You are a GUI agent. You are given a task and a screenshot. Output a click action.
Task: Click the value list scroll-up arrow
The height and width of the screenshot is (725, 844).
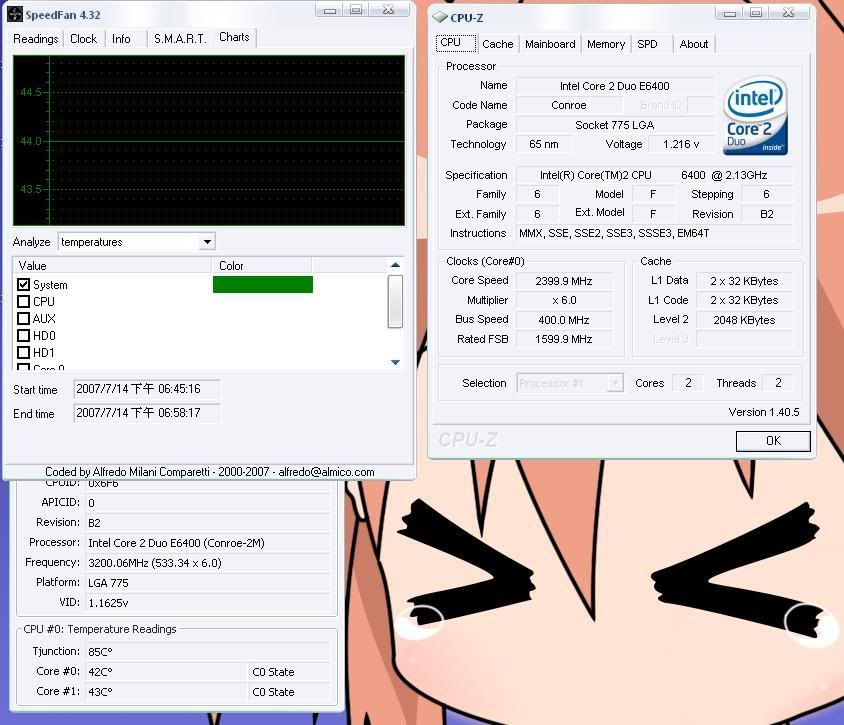tap(395, 265)
